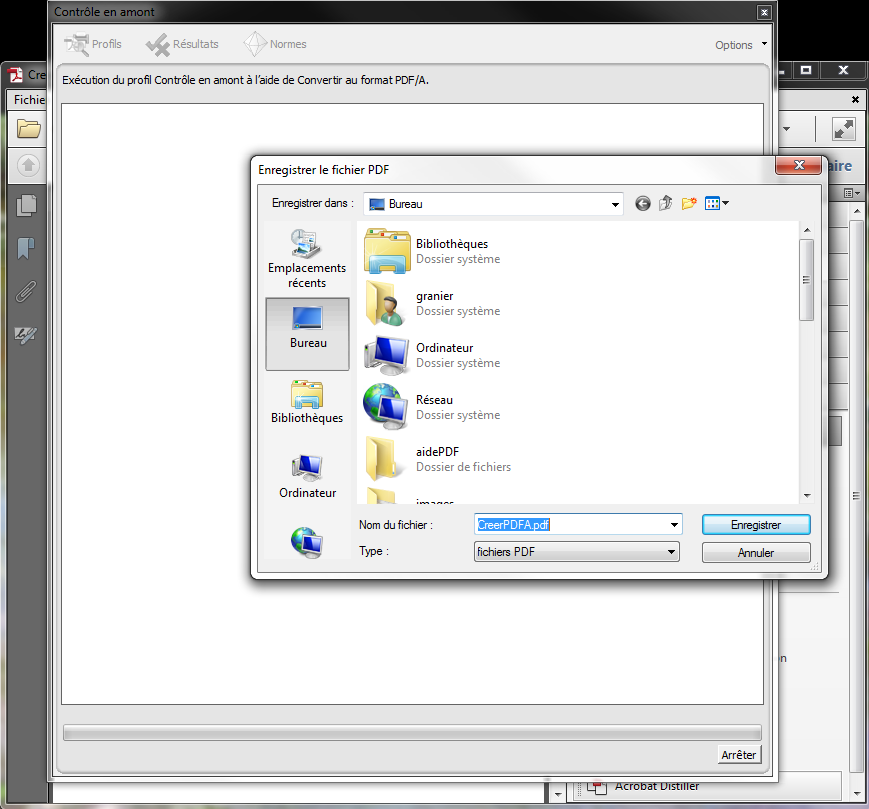
Task: Open the view menu icon dropdown
Action: point(717,203)
